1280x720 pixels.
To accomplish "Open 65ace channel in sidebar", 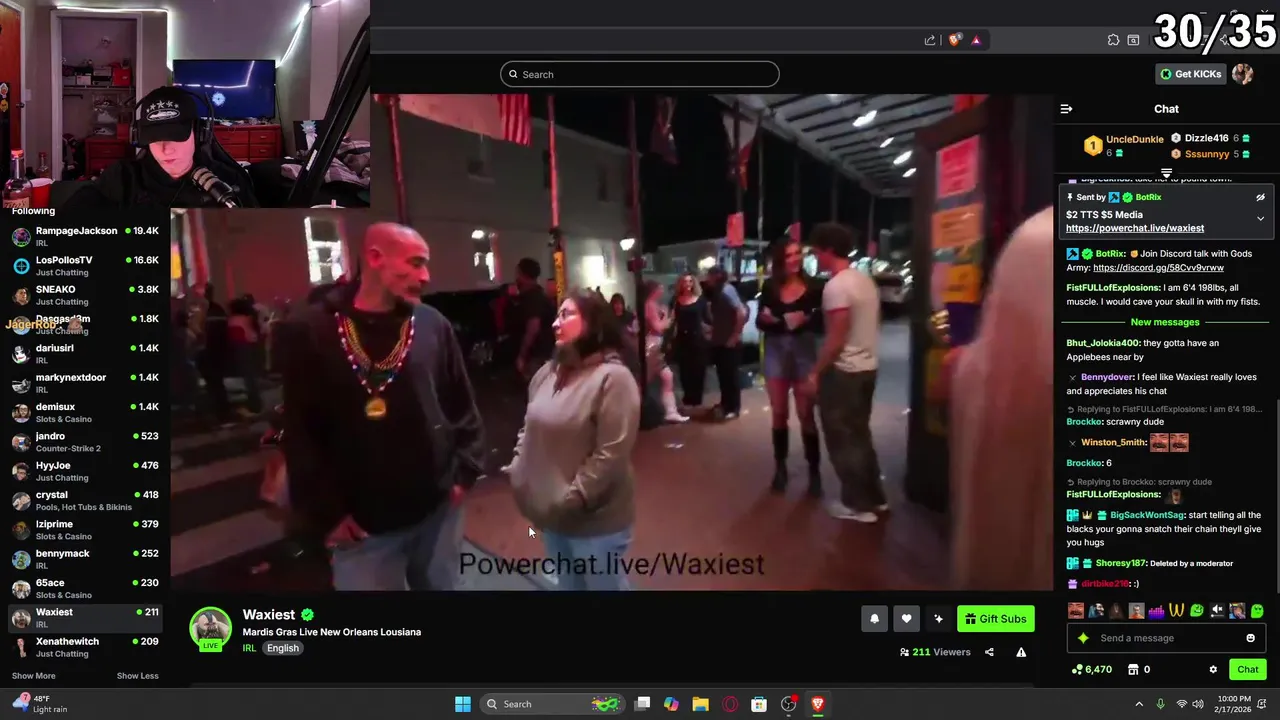I will click(85, 588).
